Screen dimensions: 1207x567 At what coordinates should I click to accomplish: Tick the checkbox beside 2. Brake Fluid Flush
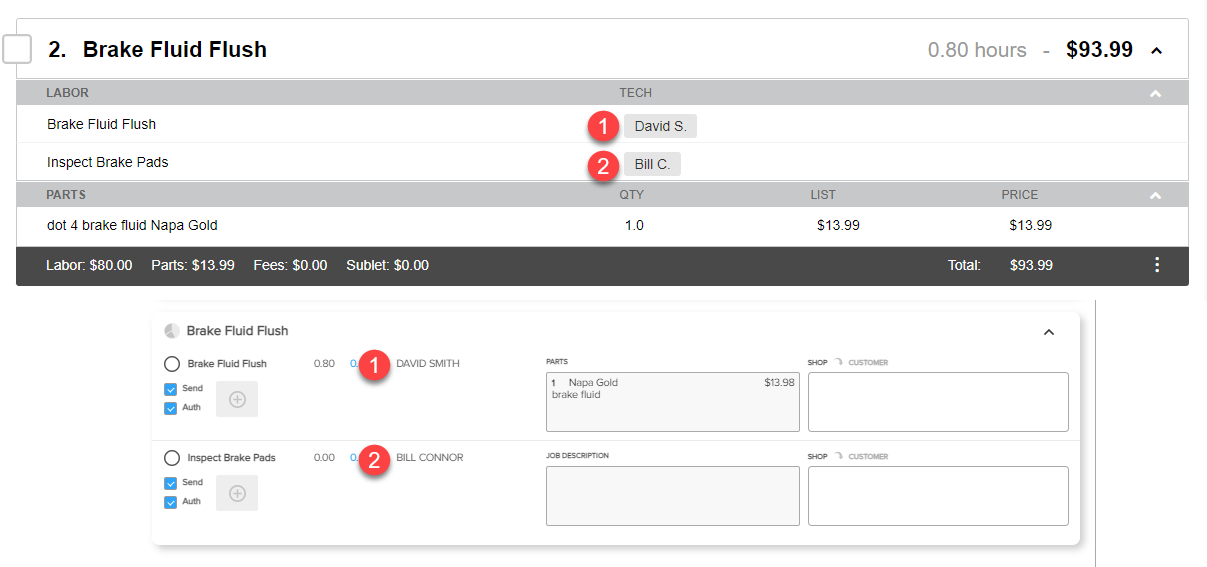[17, 48]
